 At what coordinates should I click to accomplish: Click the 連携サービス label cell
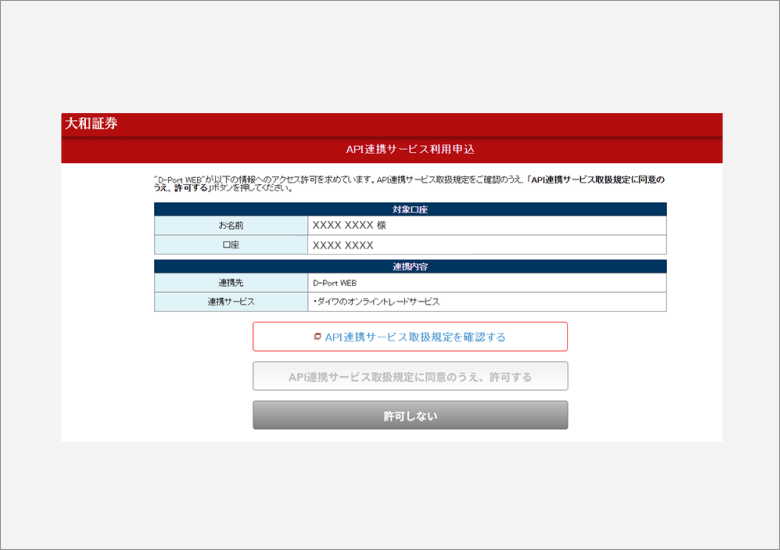coord(231,302)
